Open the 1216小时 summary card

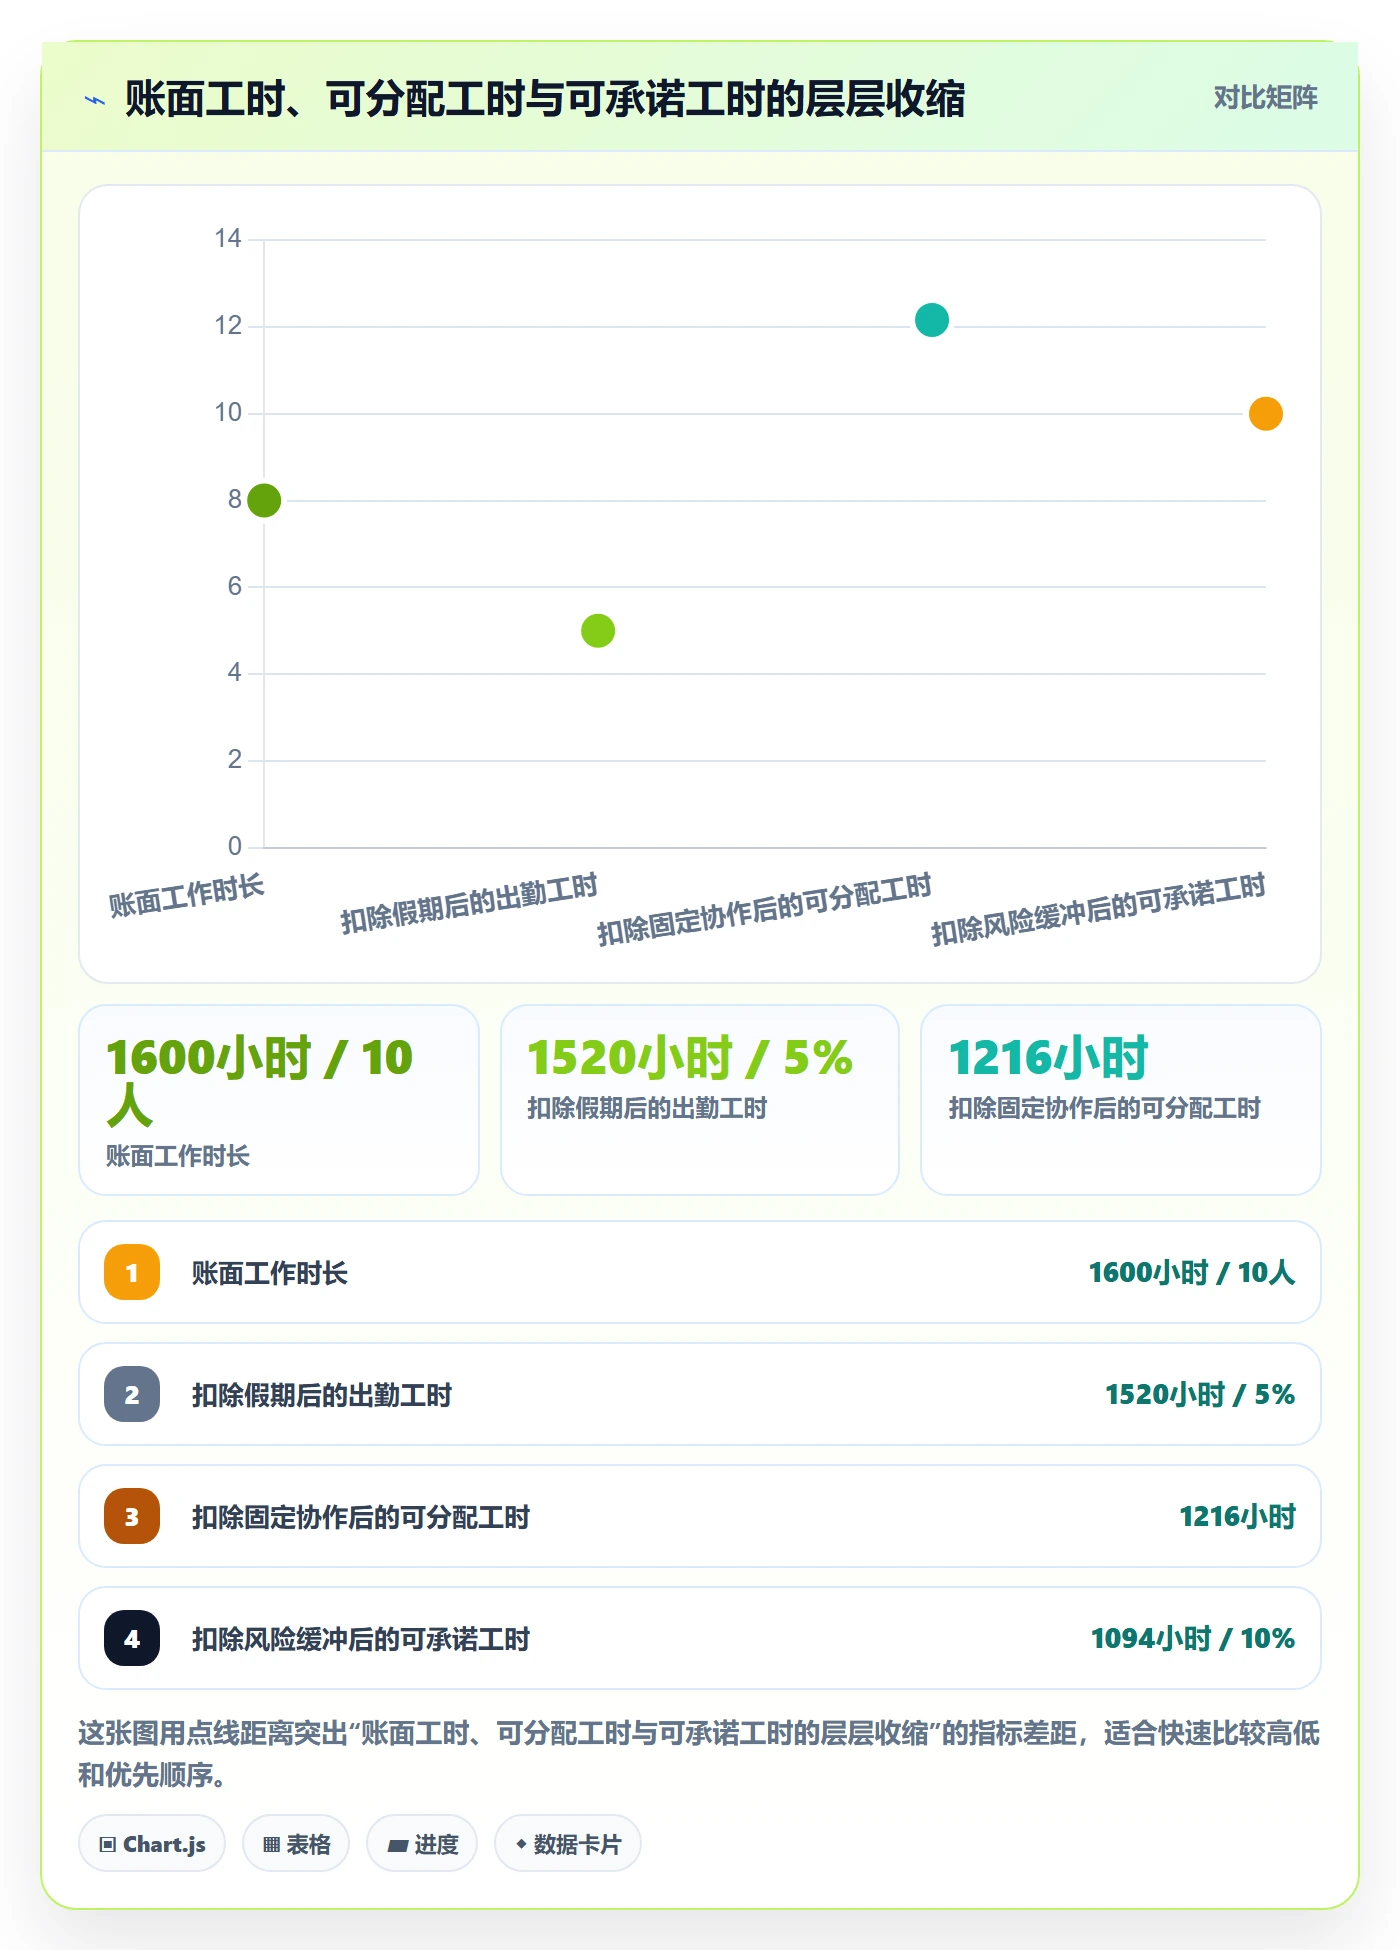coord(1121,1100)
